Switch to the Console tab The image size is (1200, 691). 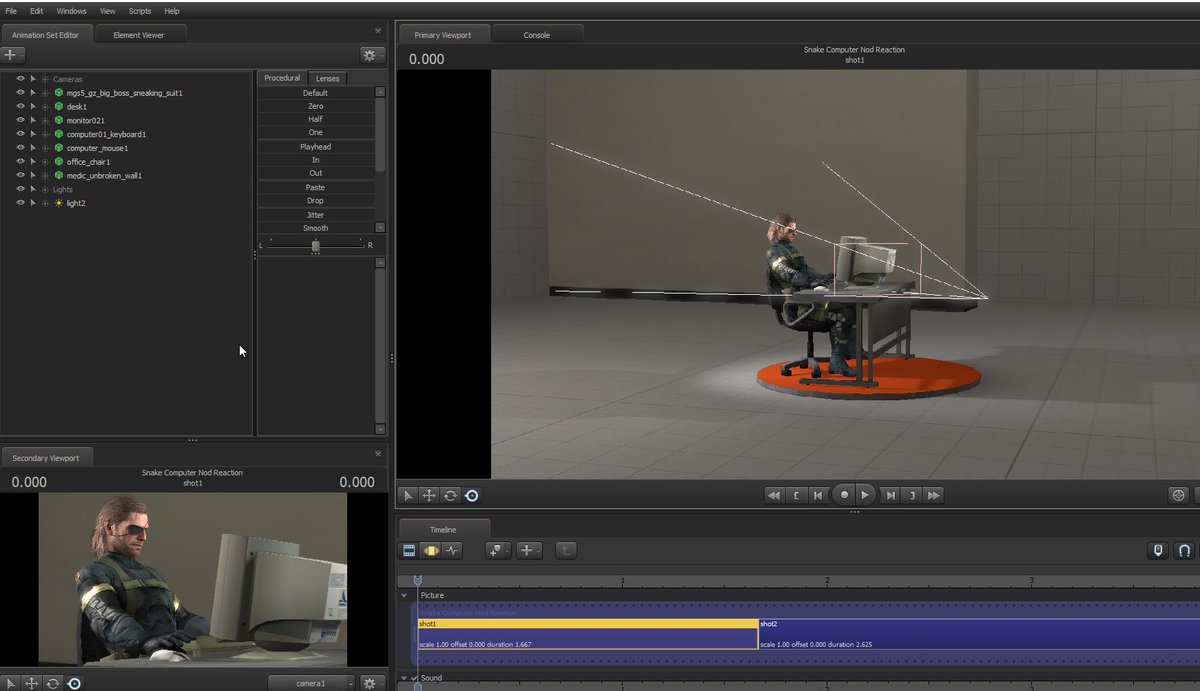coord(537,35)
